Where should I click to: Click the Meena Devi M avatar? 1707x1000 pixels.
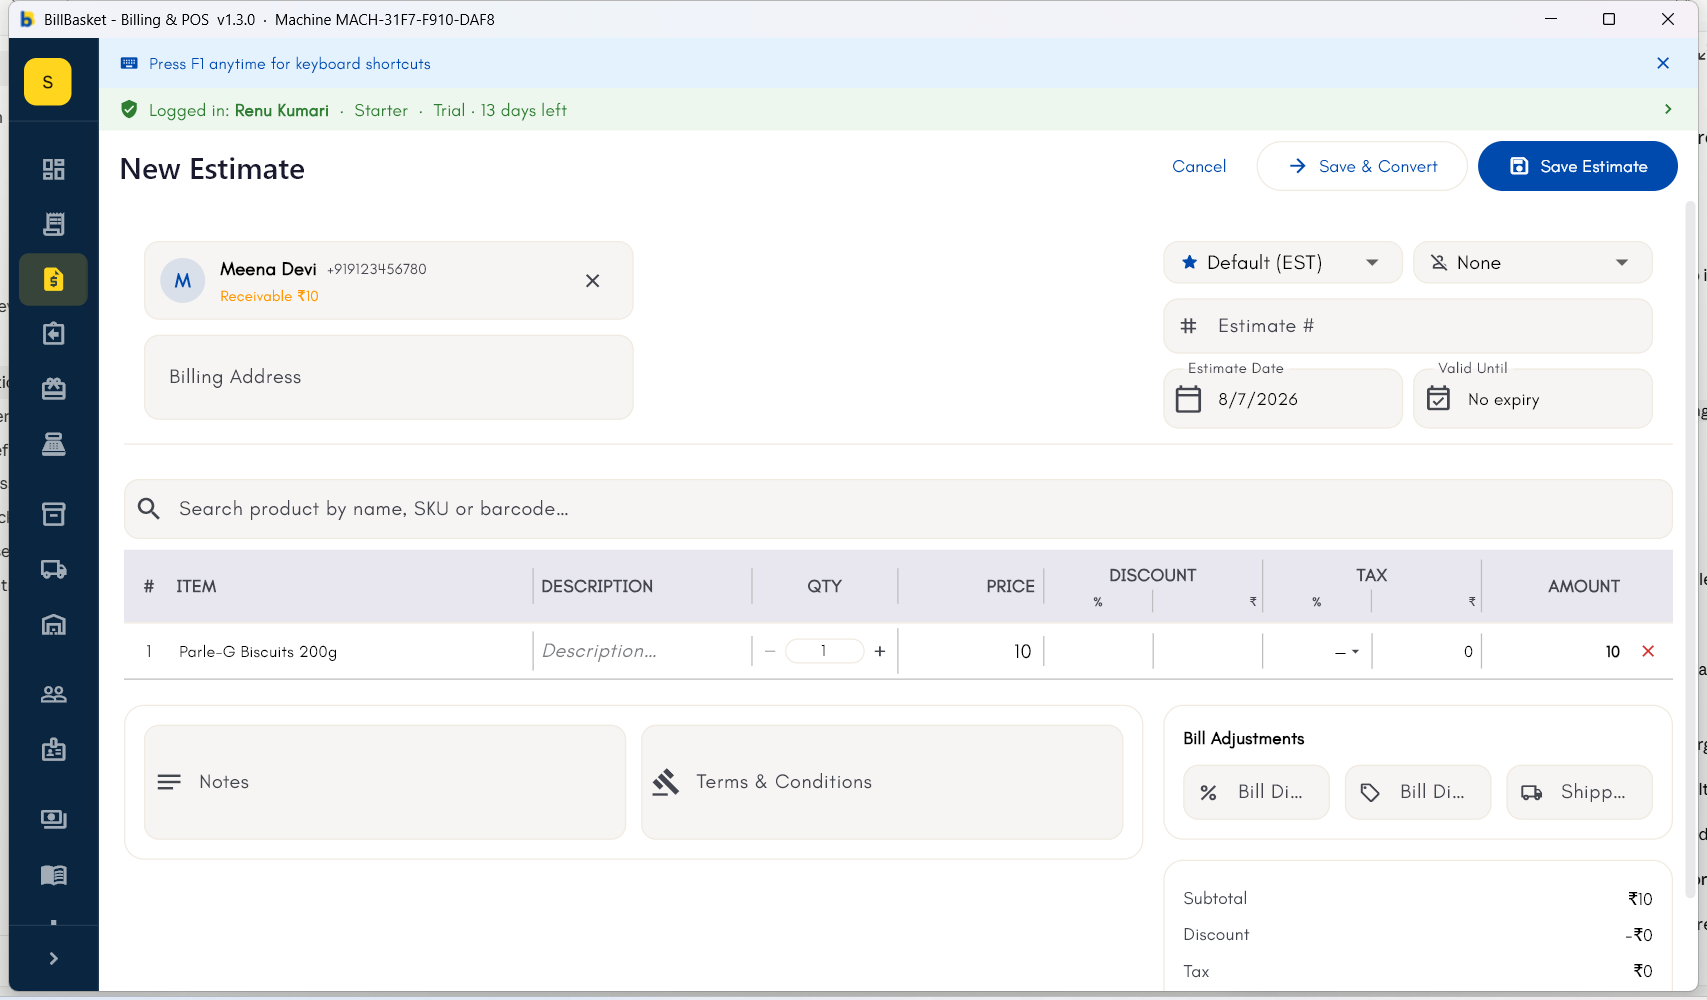pyautogui.click(x=183, y=281)
